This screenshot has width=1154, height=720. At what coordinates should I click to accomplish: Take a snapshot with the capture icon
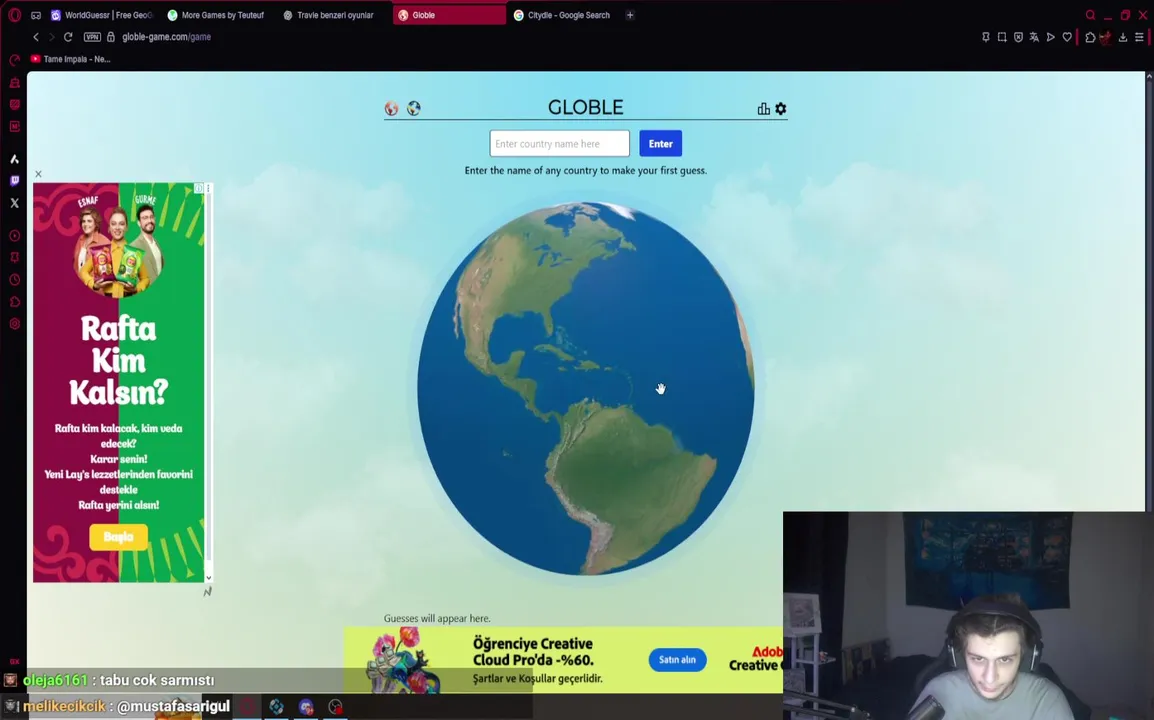coord(1002,37)
